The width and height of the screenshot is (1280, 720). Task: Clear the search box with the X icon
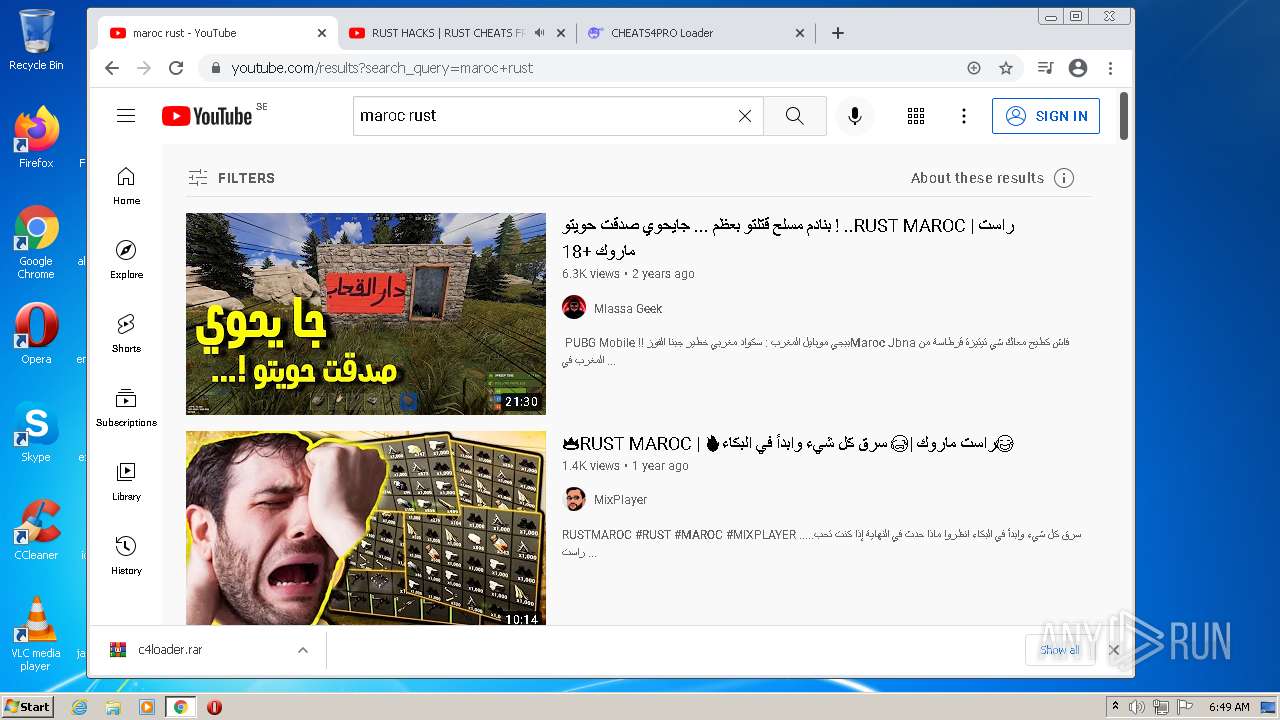(x=745, y=116)
